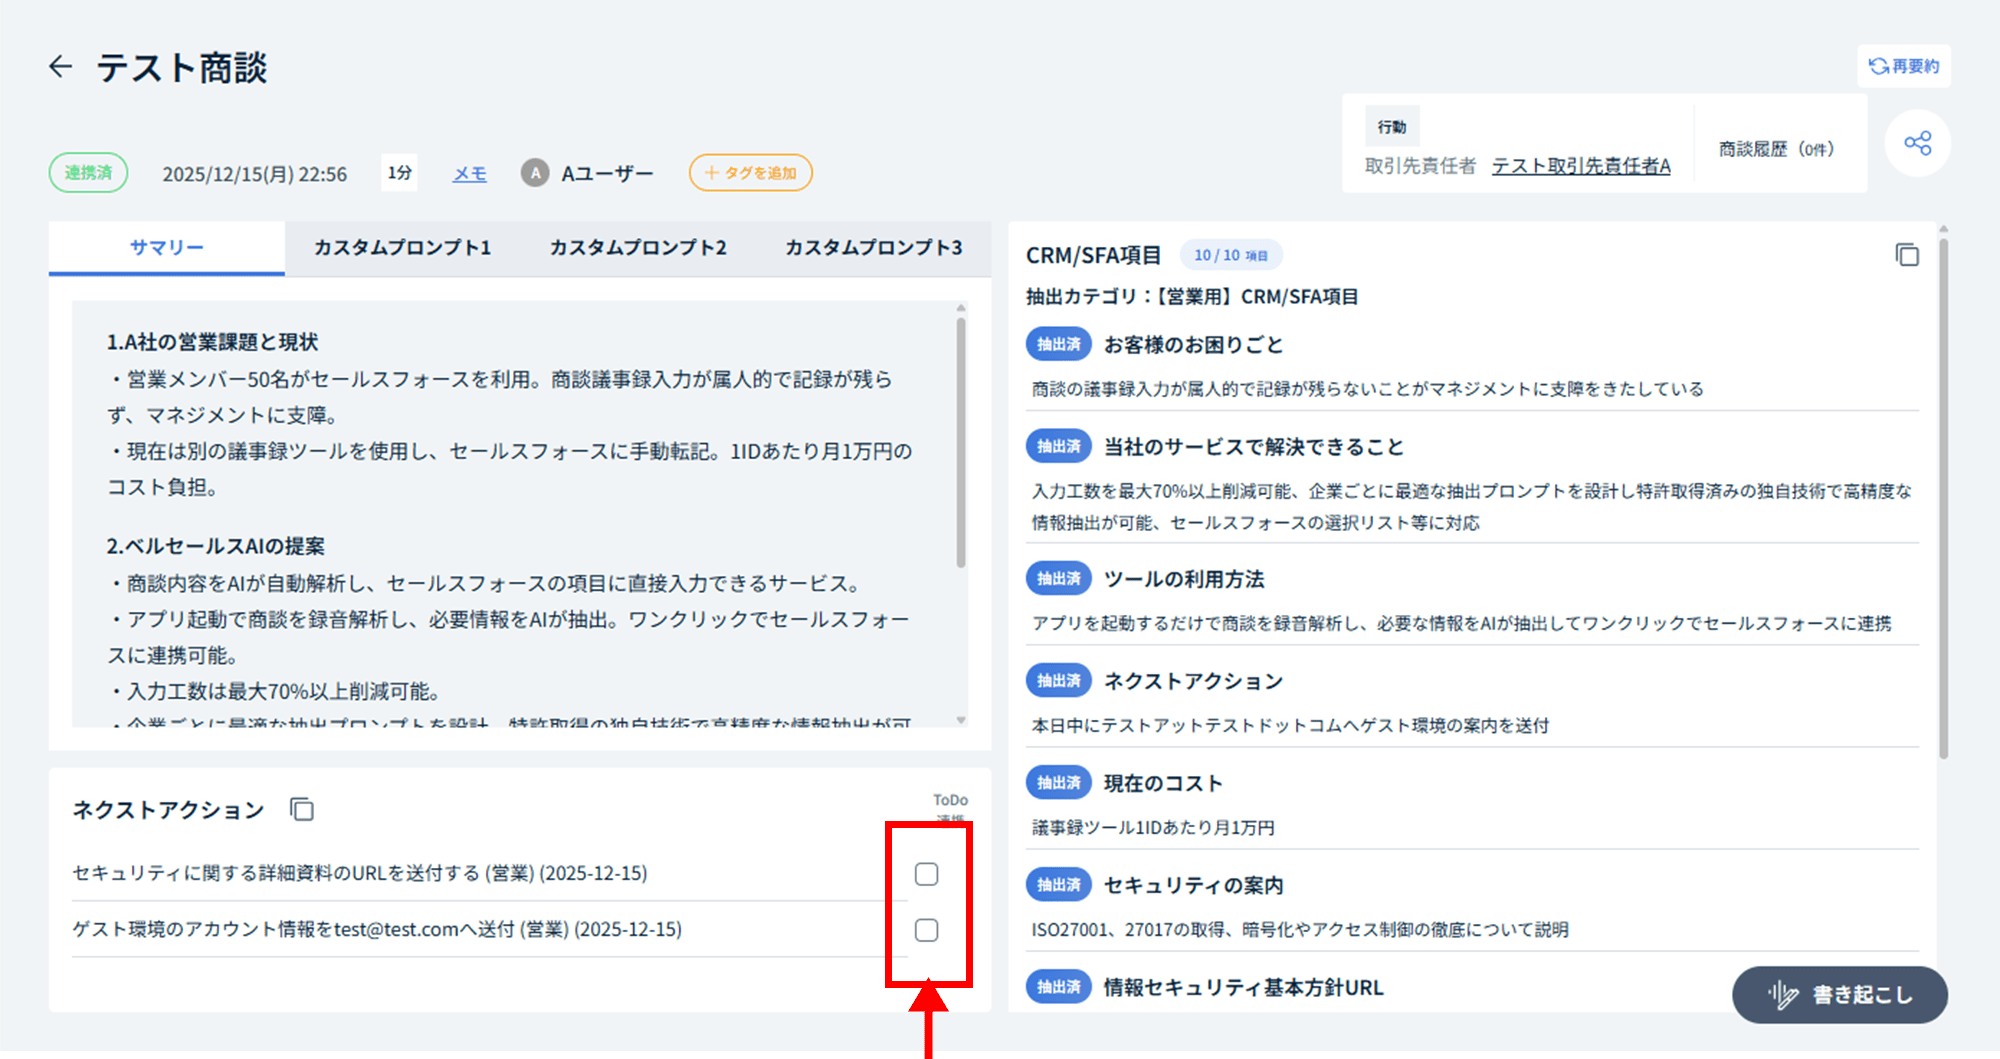The height and width of the screenshot is (1059, 2000).
Task: Check ToDo box for セキュリティ詳細資料 action
Action: [926, 874]
